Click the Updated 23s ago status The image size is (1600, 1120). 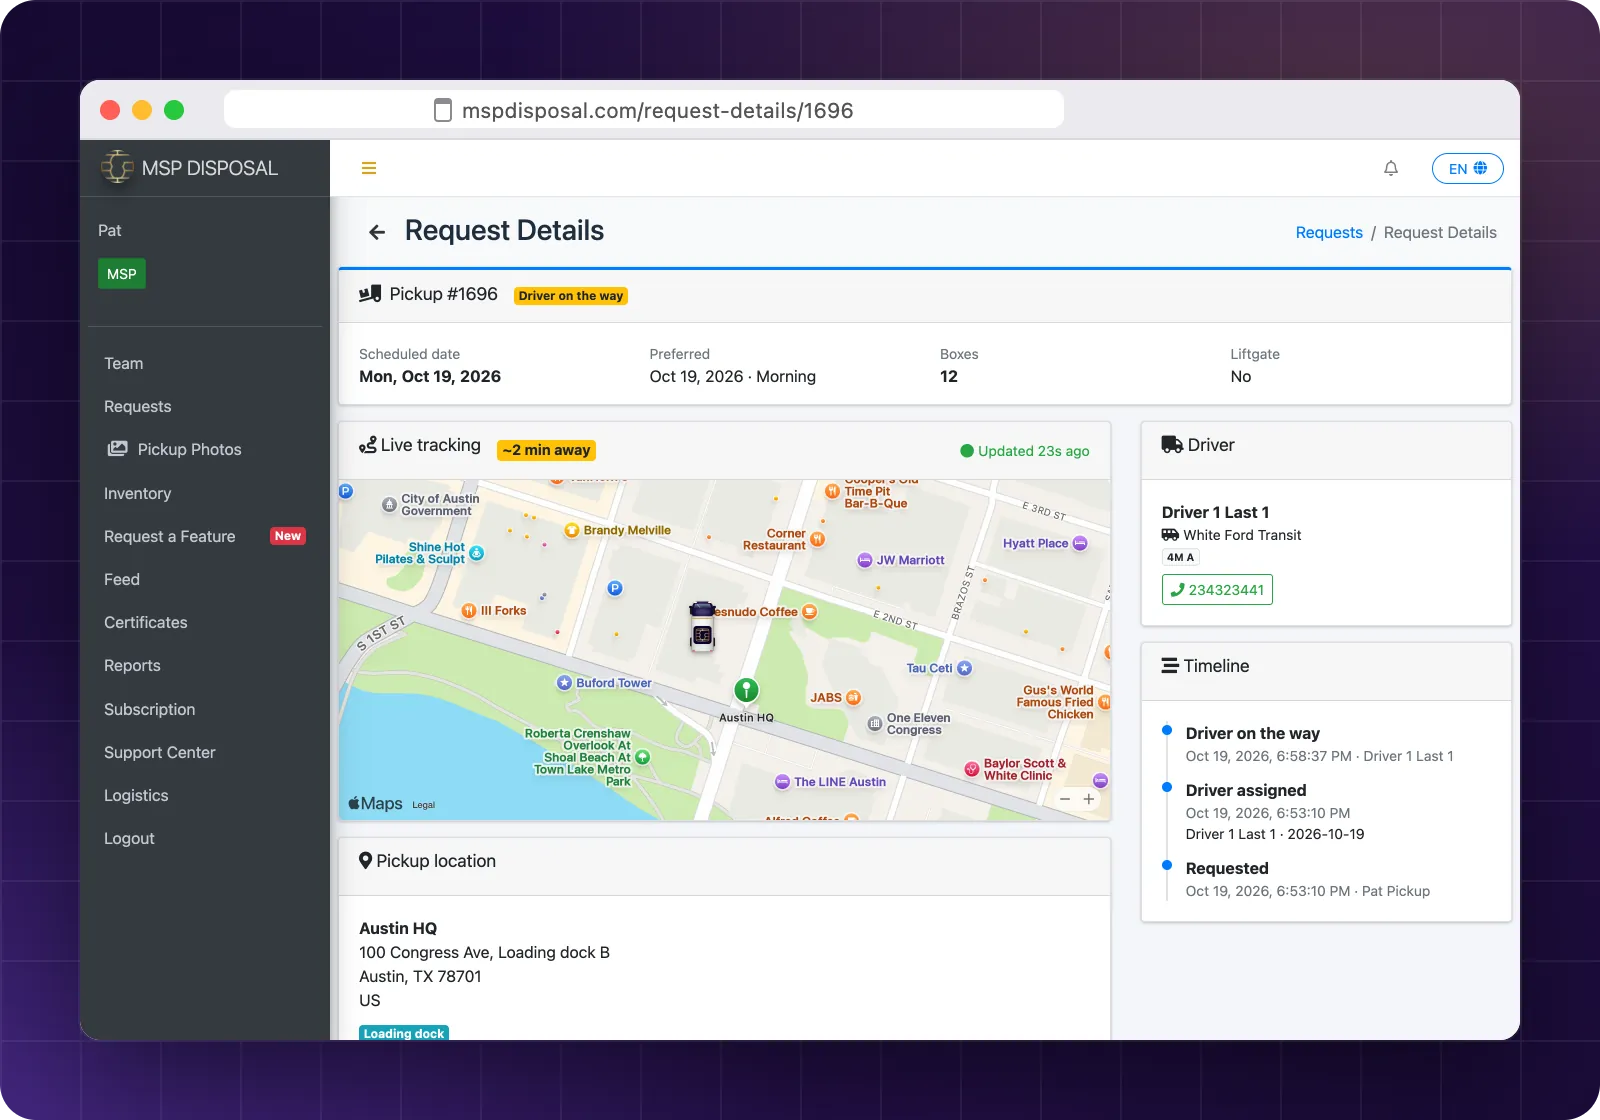1025,451
